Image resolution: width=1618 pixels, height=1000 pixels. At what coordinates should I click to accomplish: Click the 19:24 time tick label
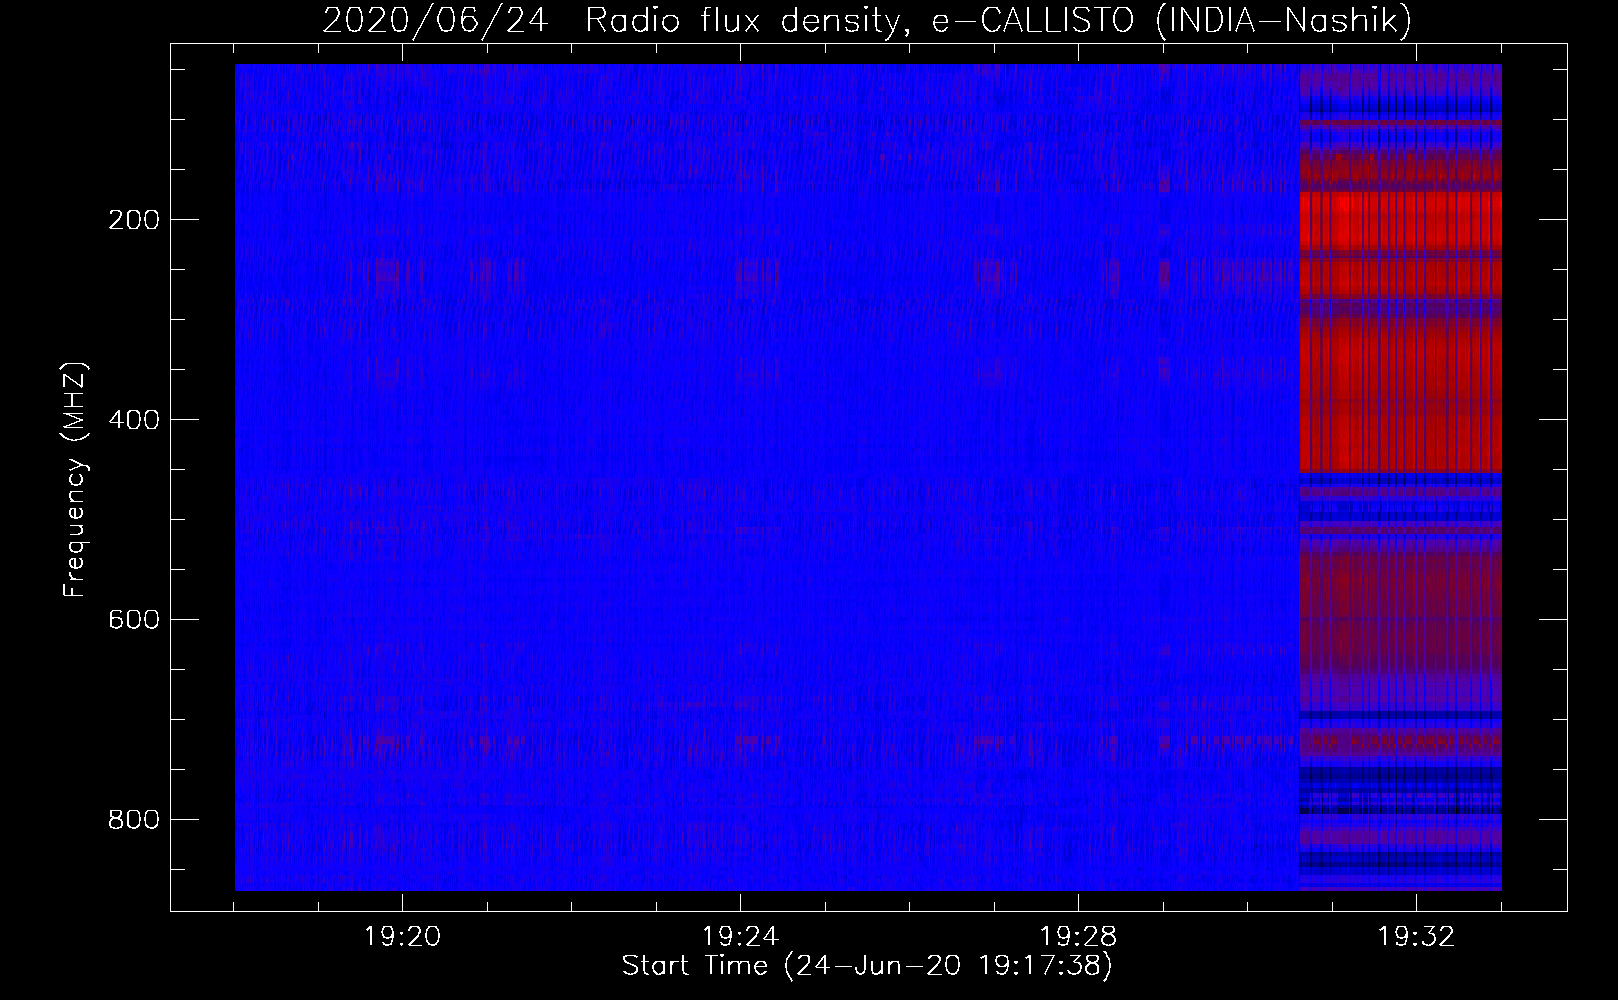point(740,937)
